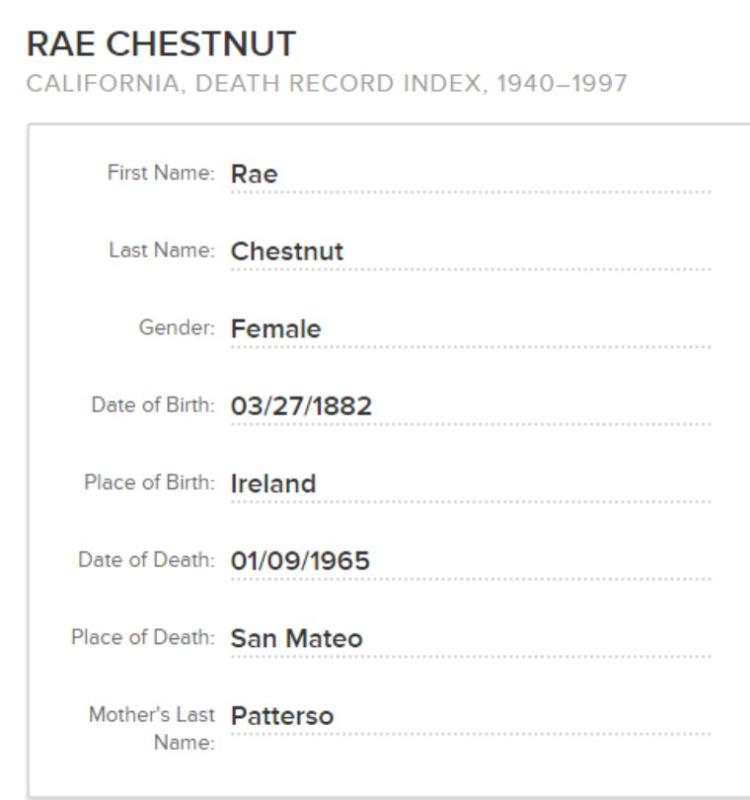Select the Gender label
Image resolution: width=750 pixels, height=800 pixels.
[x=177, y=327]
